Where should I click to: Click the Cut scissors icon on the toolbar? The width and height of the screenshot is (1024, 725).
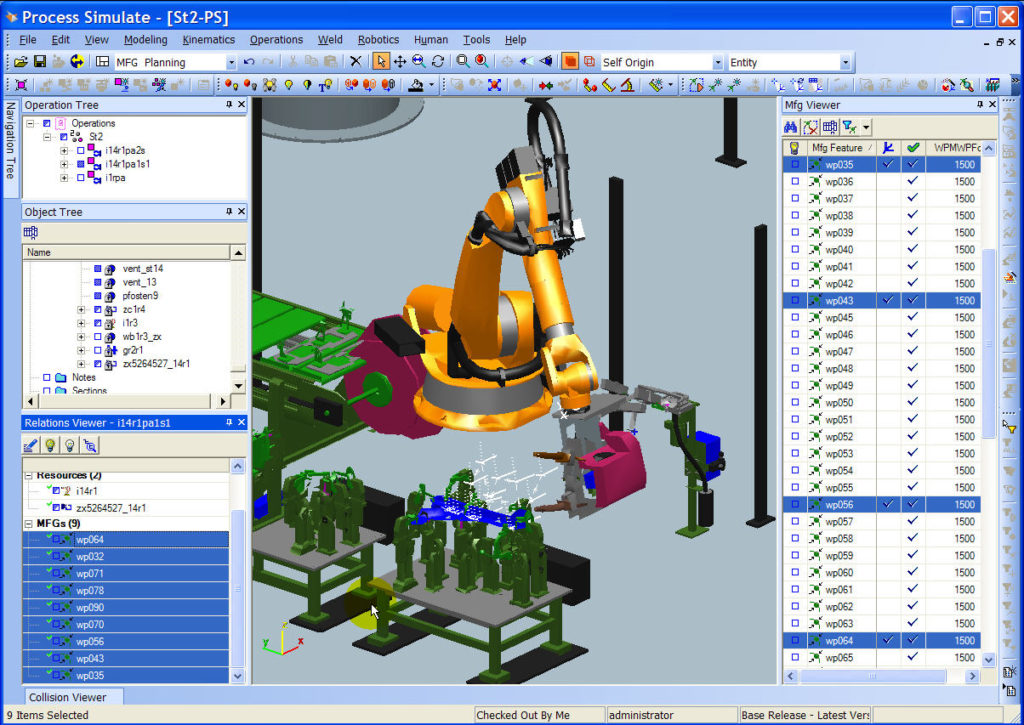tap(291, 61)
